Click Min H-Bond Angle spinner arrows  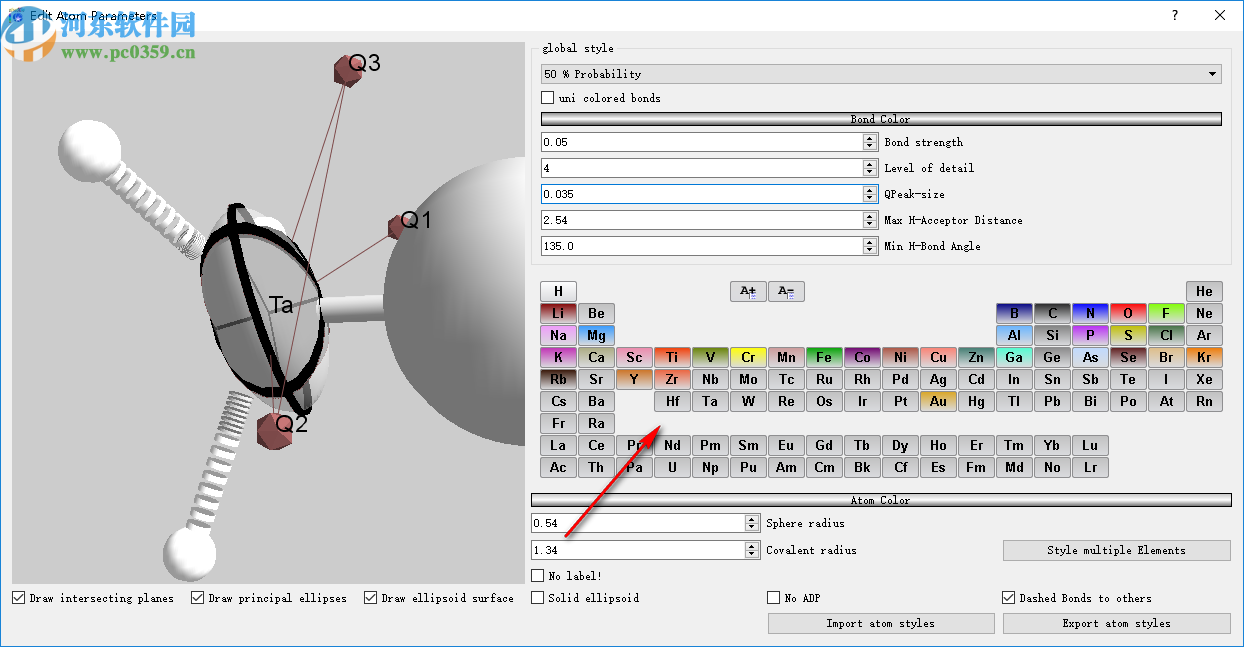pos(870,246)
